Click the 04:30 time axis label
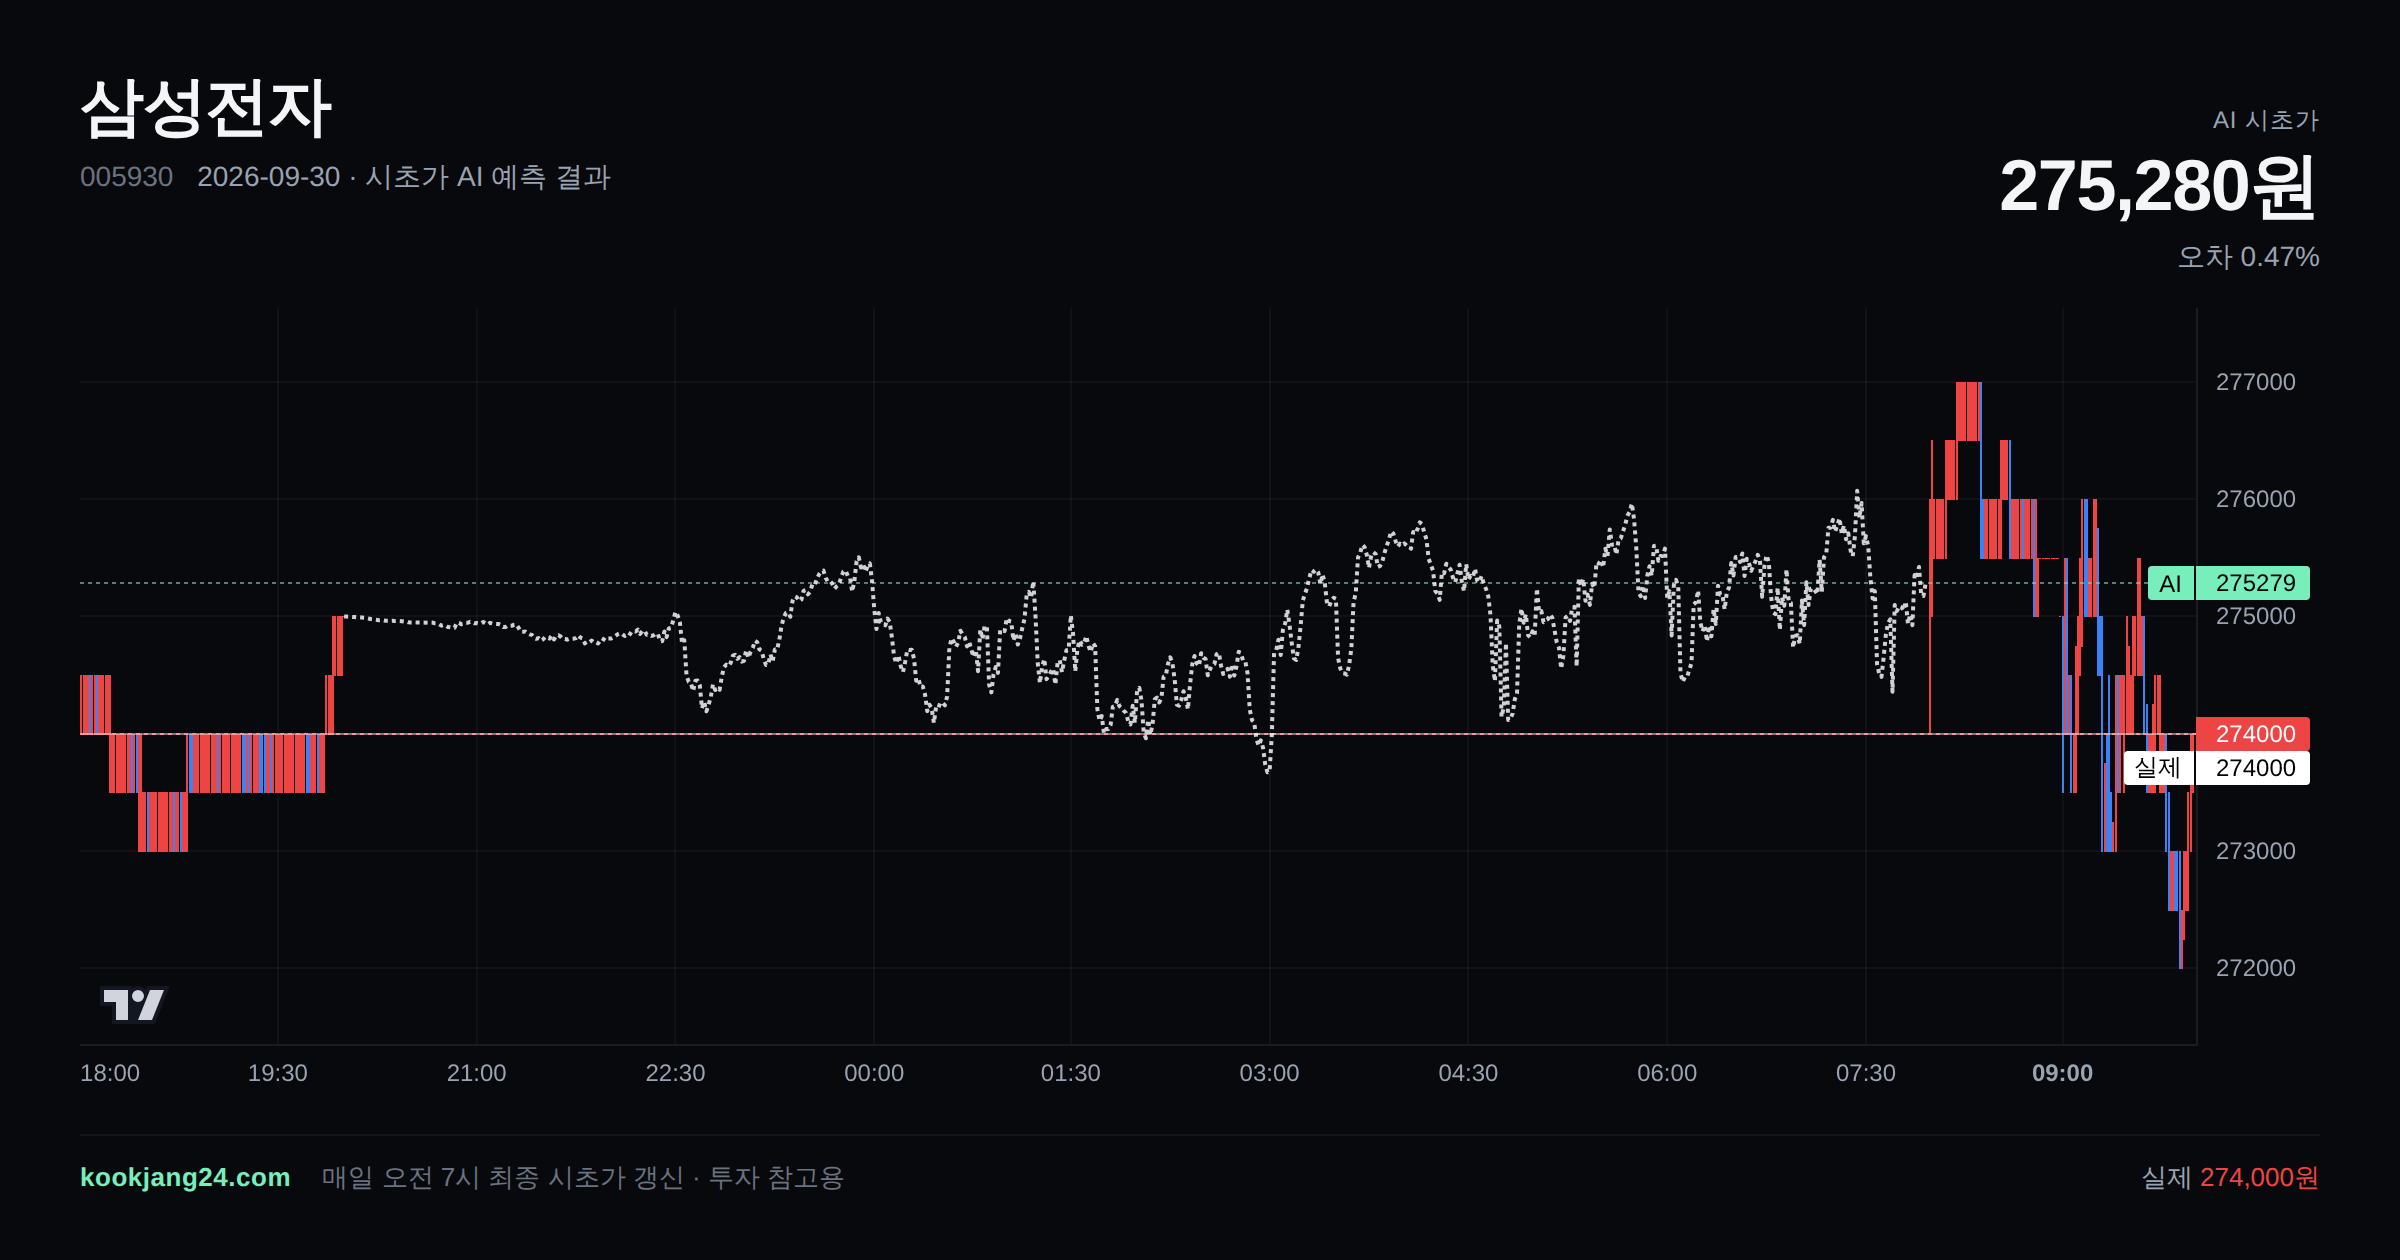Screen dimensions: 2400x1260 (x=1468, y=1073)
